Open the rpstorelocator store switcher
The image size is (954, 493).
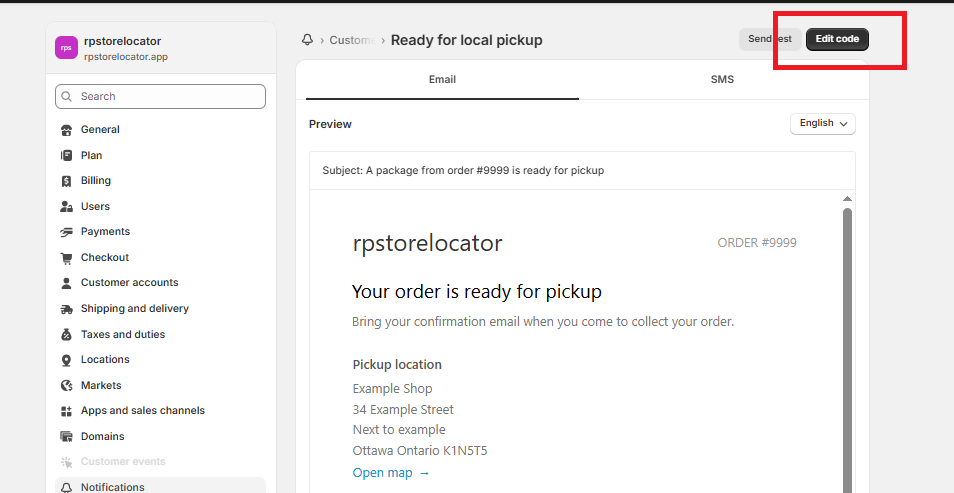coord(160,48)
